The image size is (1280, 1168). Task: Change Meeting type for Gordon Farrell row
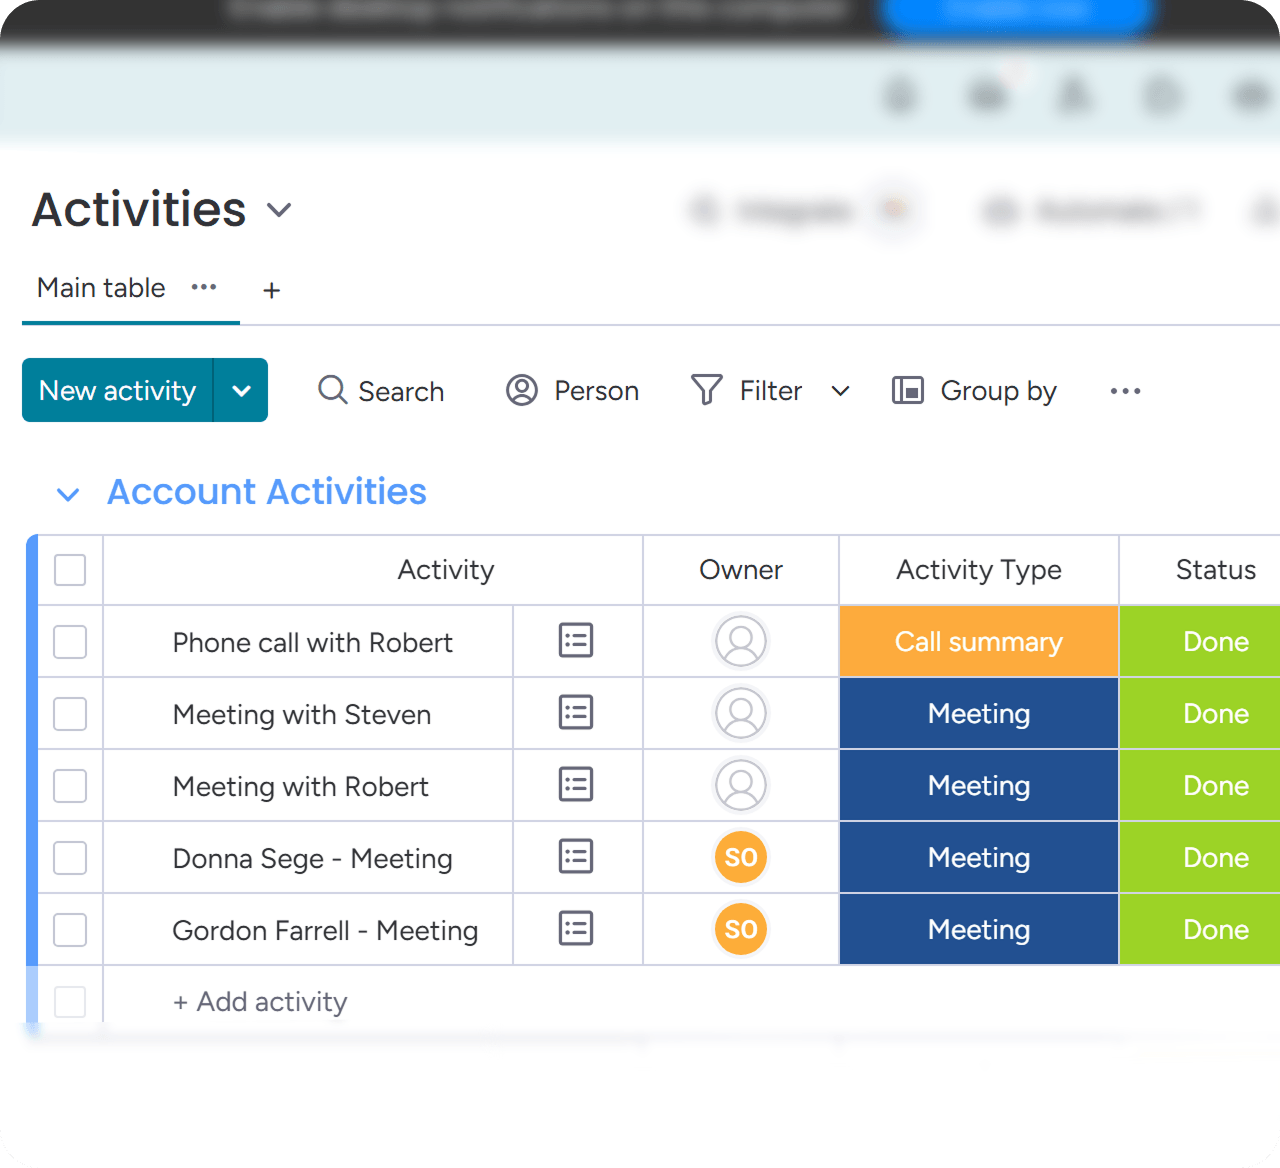click(x=979, y=929)
